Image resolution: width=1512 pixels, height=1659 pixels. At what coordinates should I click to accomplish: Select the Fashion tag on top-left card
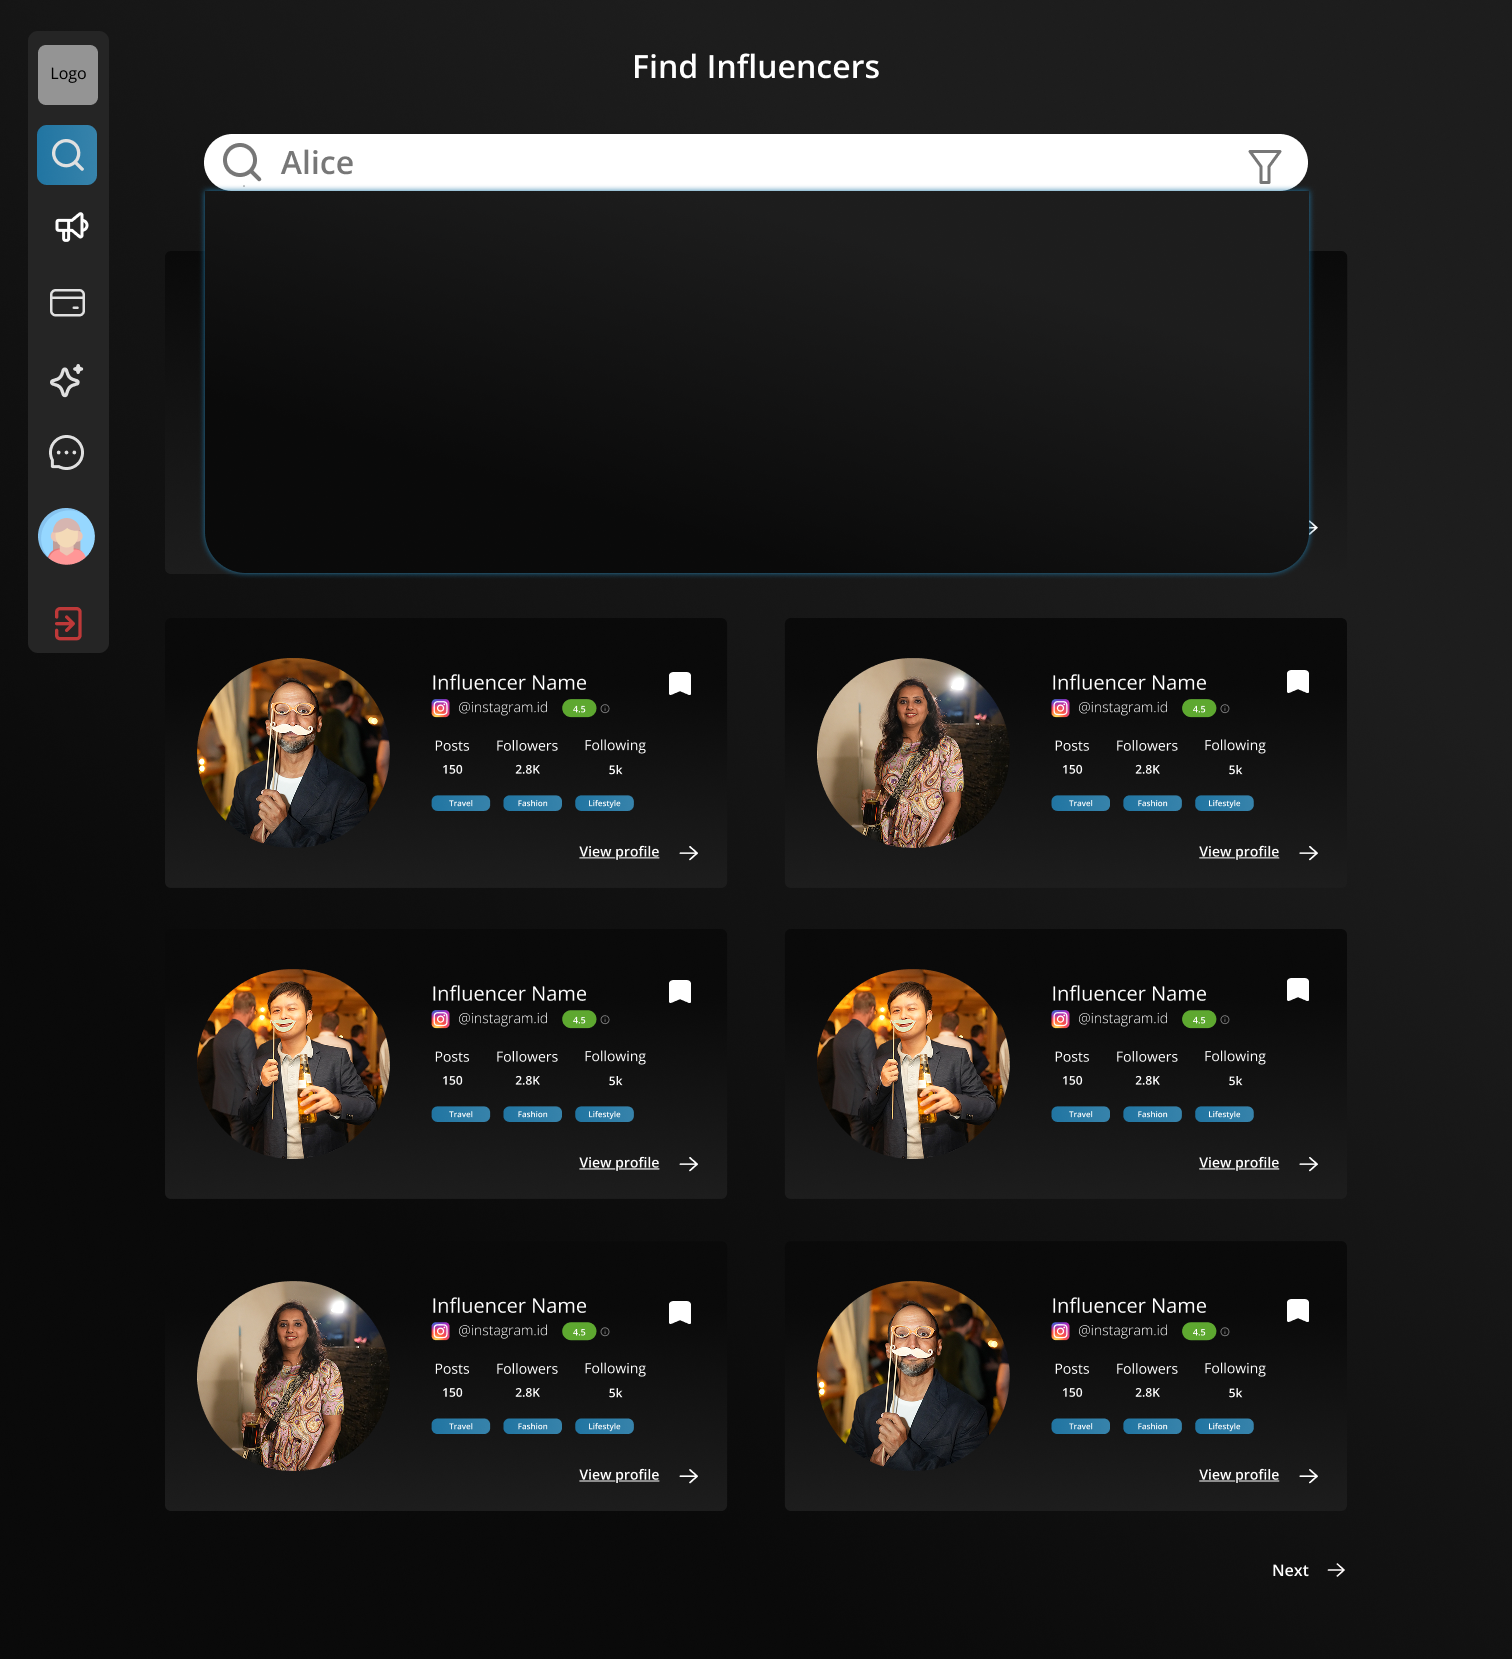coord(533,803)
